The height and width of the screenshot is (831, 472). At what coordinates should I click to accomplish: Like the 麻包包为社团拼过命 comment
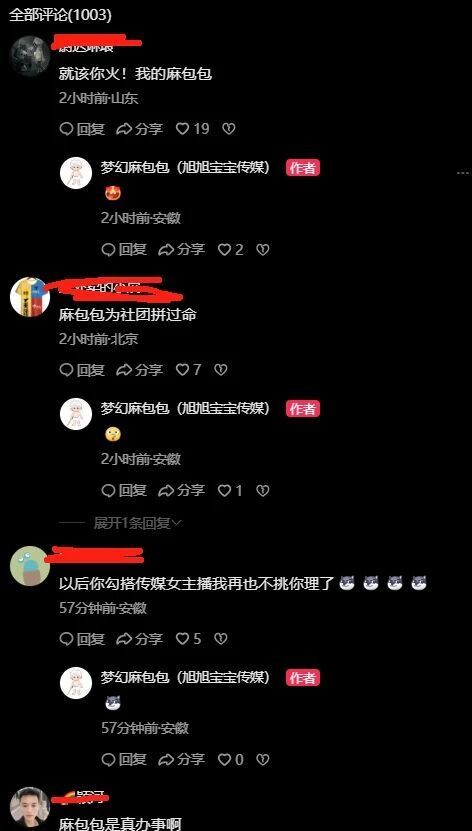(x=188, y=369)
